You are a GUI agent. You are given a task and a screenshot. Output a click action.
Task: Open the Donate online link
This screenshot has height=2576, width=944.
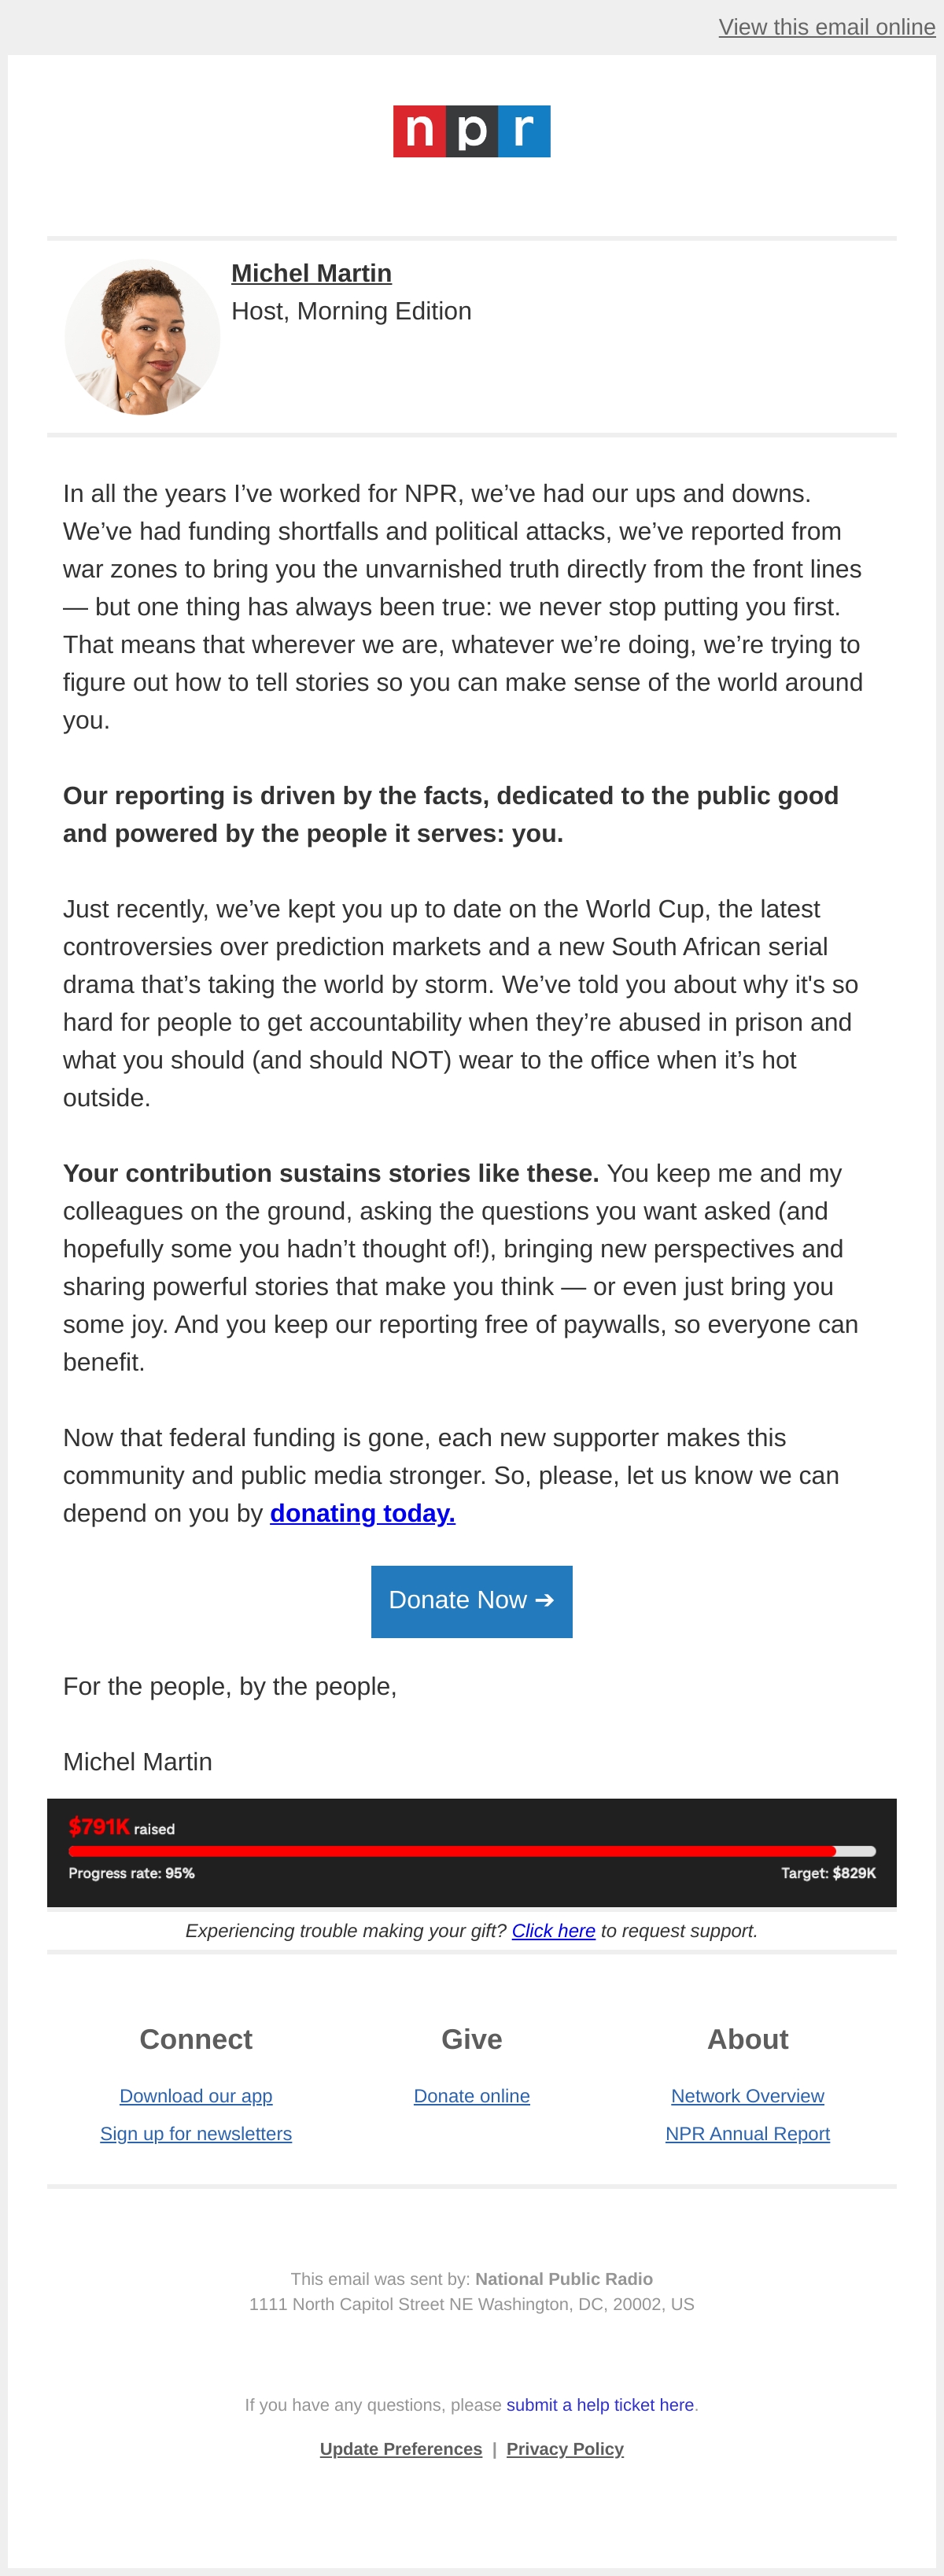pos(472,2095)
